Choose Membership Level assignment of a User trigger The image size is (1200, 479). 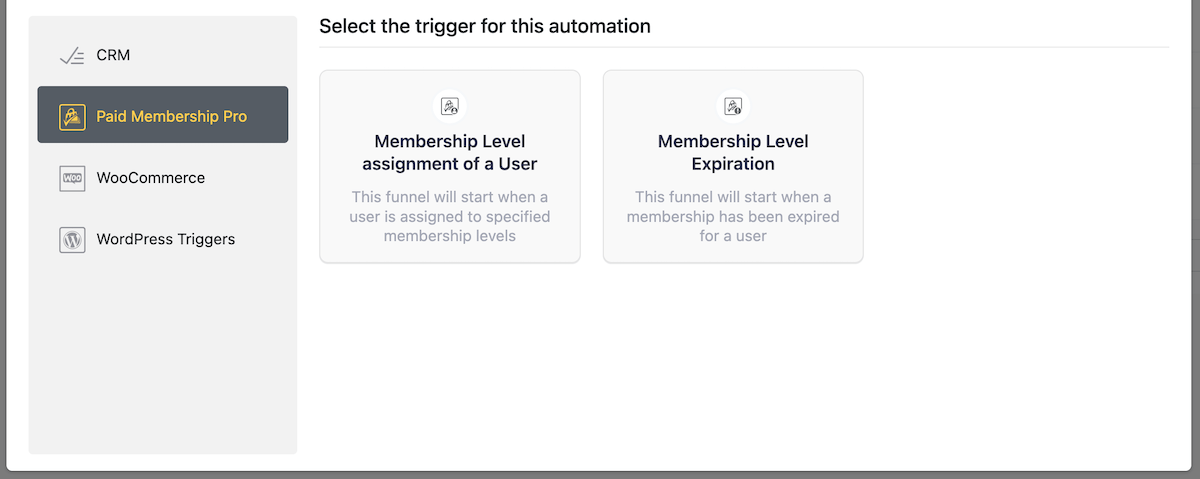(x=450, y=166)
